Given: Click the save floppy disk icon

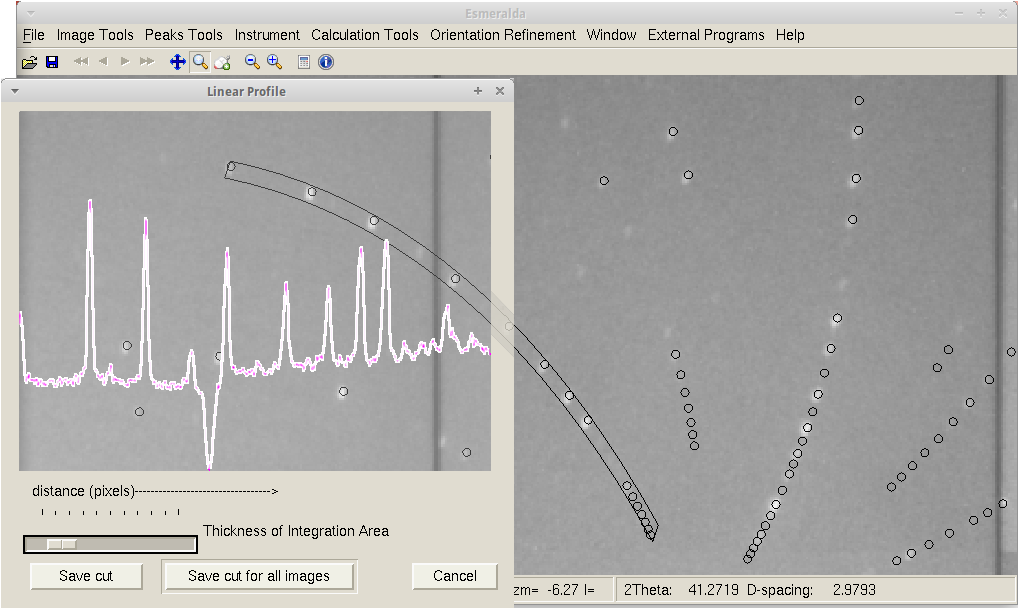Looking at the screenshot, I should coord(52,62).
